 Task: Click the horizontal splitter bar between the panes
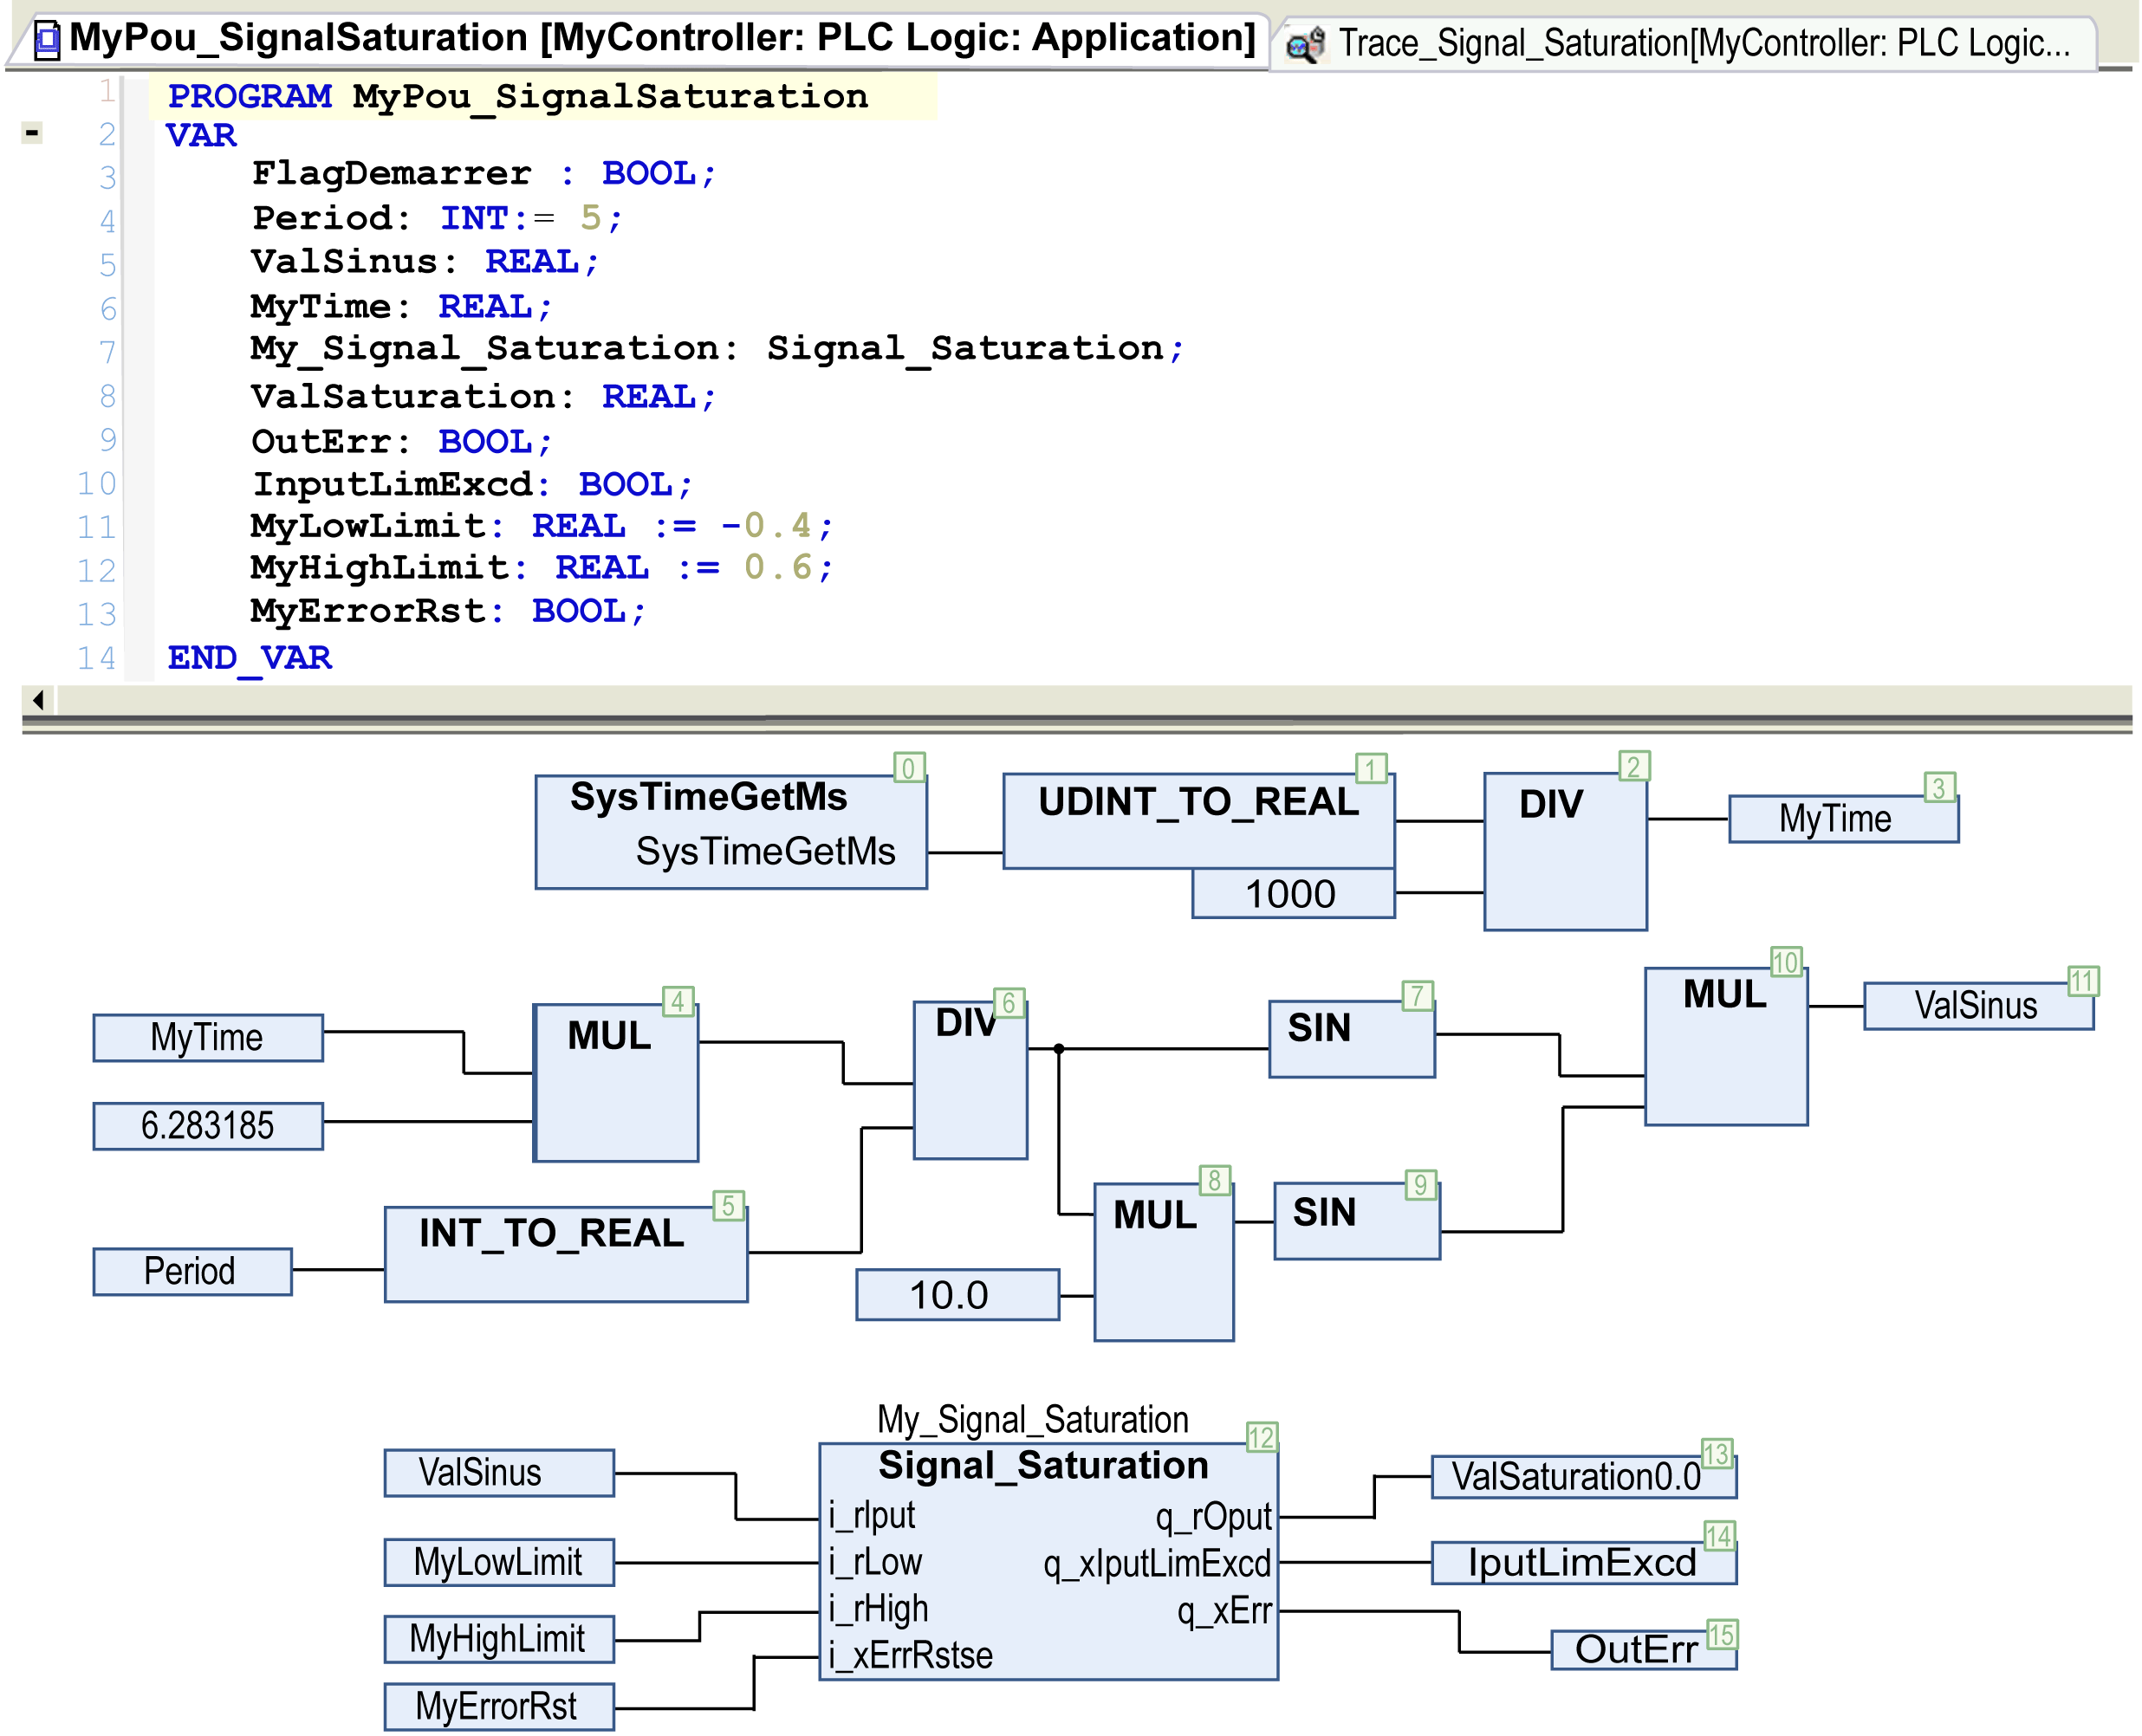pos(1076,725)
